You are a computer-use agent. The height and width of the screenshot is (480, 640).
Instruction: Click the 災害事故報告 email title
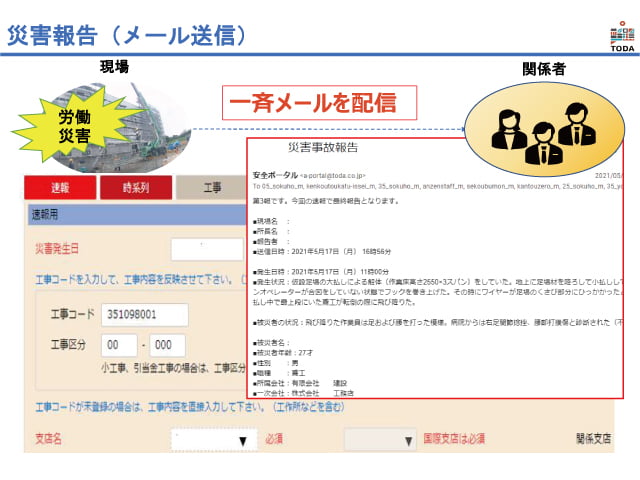(322, 148)
